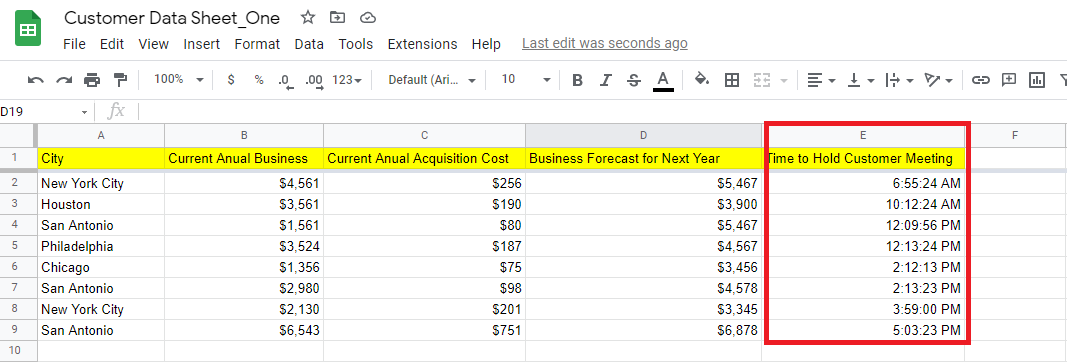The height and width of the screenshot is (362, 1067).
Task: Toggle Italic formatting
Action: [x=606, y=80]
